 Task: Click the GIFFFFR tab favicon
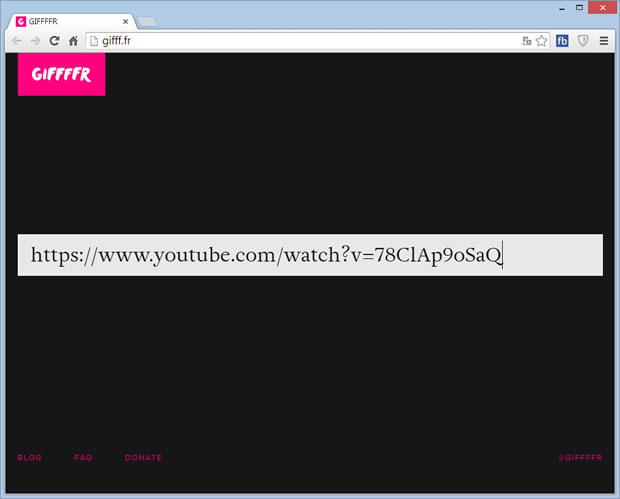tap(21, 21)
